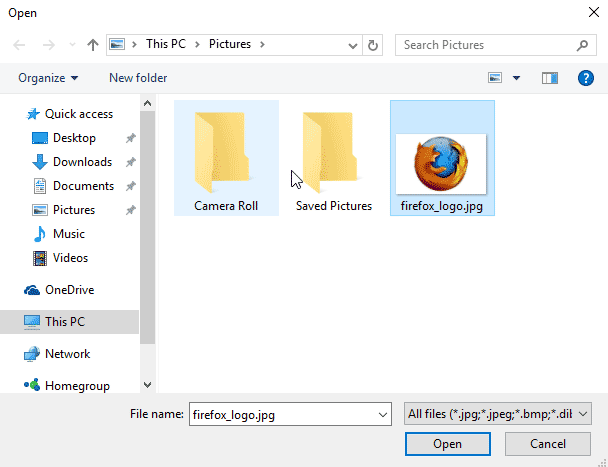Image resolution: width=608 pixels, height=467 pixels.
Task: Click the pin icon next to Desktop
Action: coord(131,138)
